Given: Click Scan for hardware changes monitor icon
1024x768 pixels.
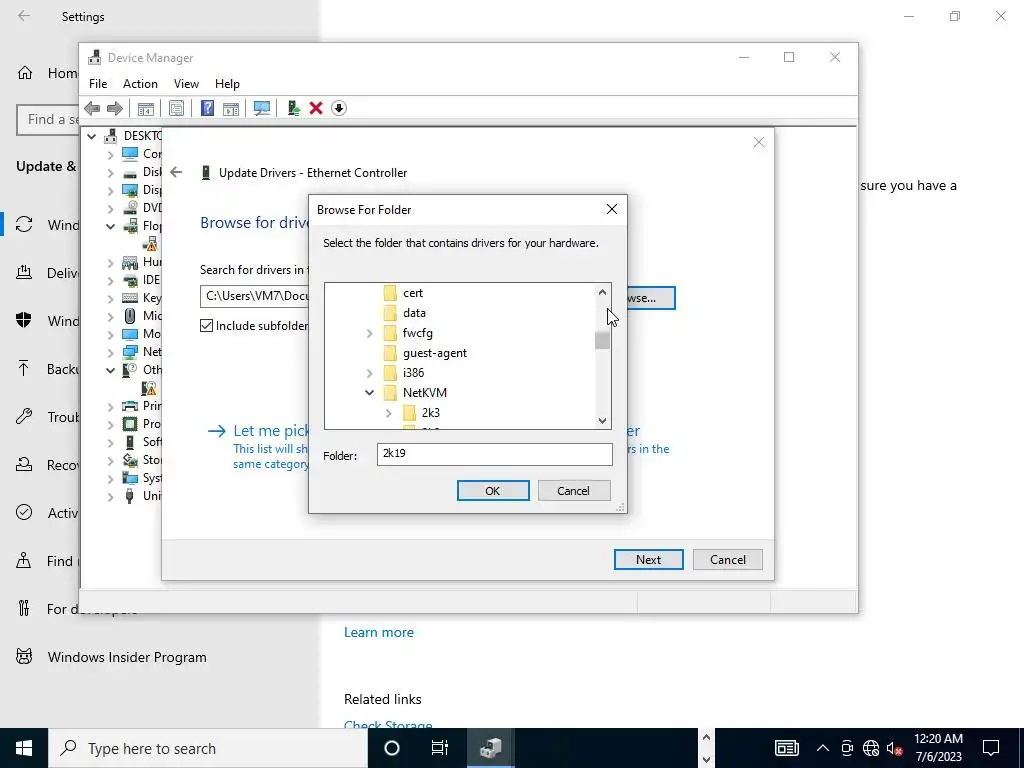Looking at the screenshot, I should click(262, 108).
